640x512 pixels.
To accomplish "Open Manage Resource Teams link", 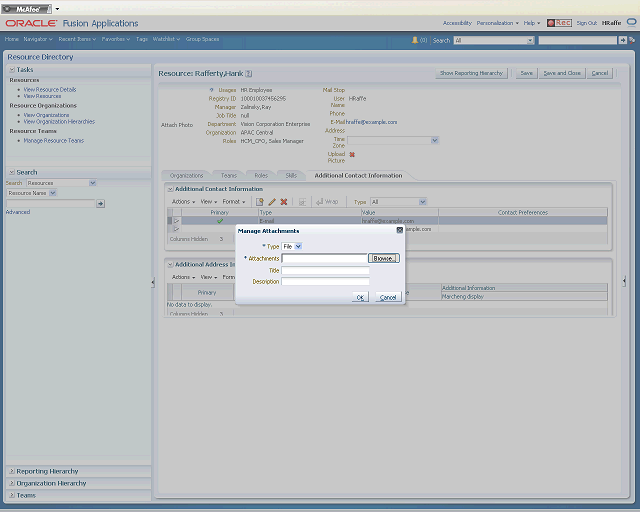I will coord(53,140).
